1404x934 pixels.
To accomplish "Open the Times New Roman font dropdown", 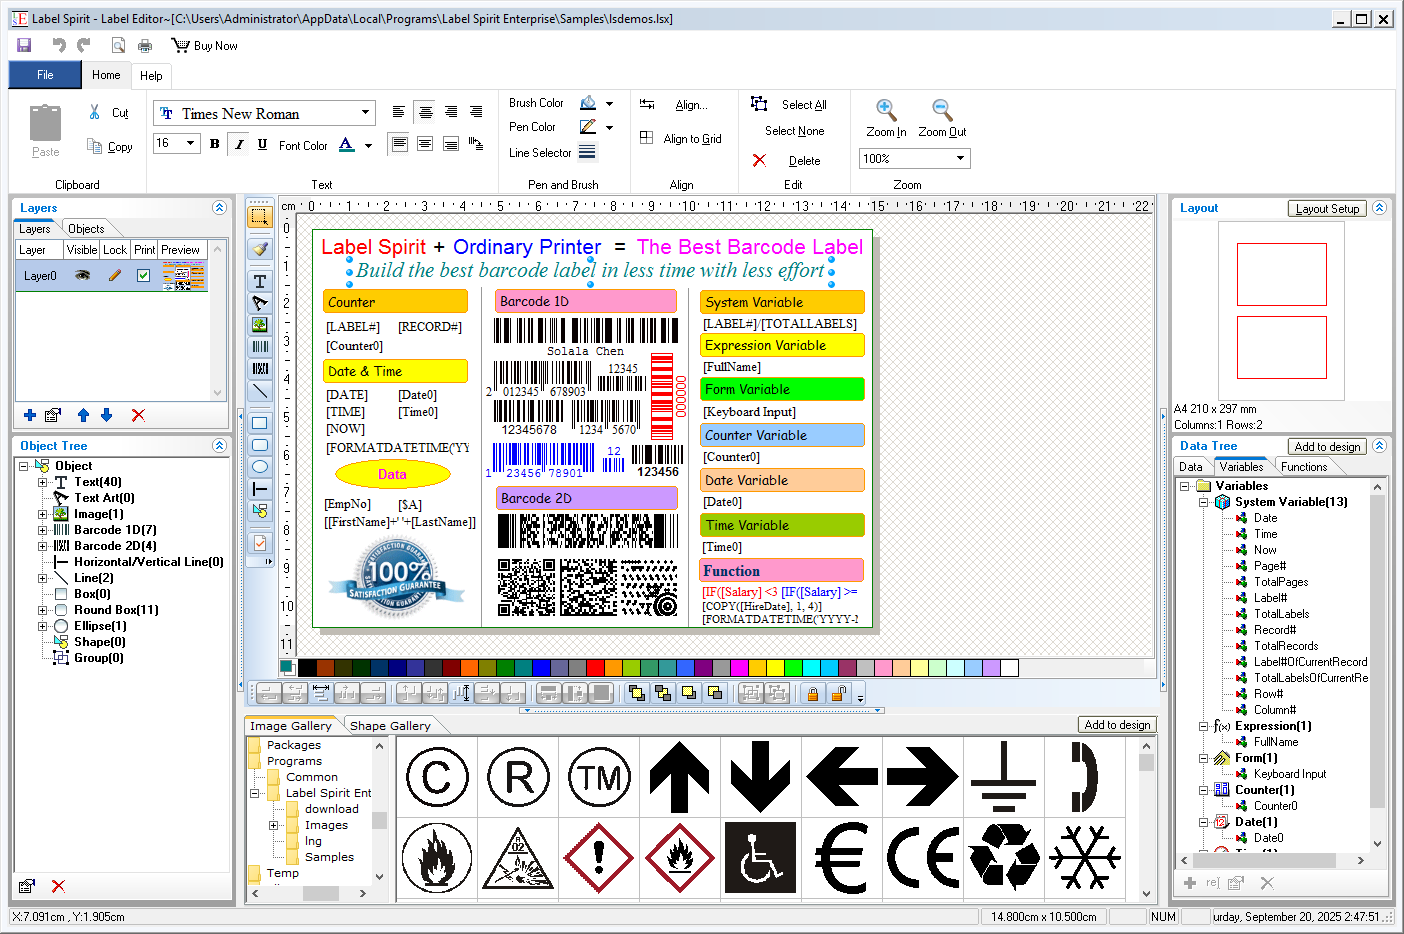I will pos(365,113).
